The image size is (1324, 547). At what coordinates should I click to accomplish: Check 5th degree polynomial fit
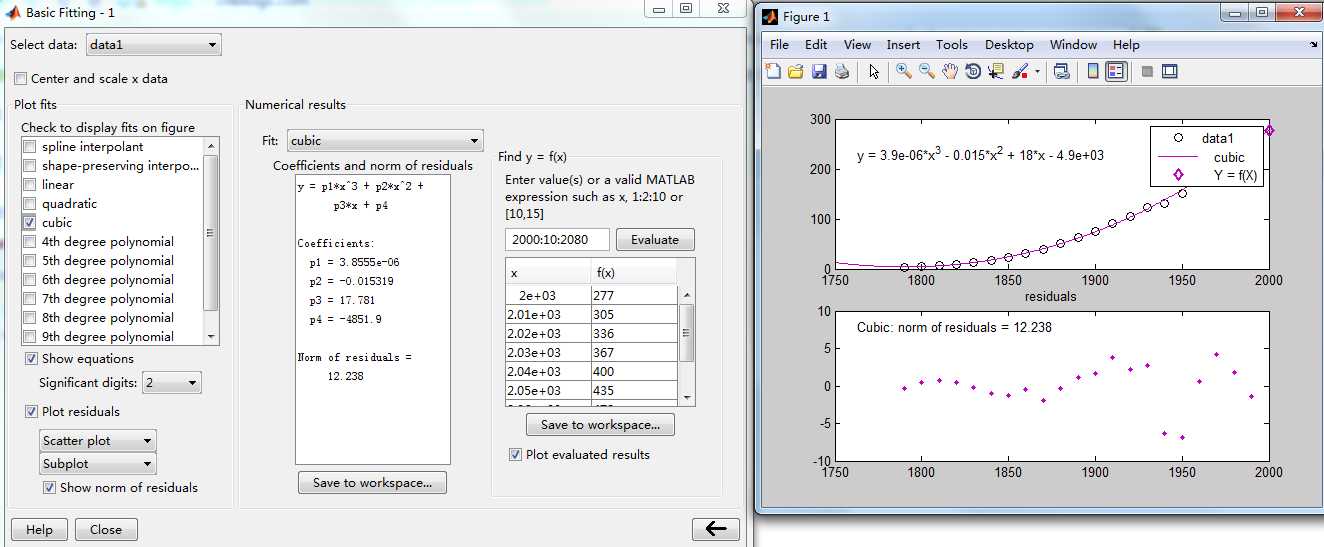pos(30,261)
